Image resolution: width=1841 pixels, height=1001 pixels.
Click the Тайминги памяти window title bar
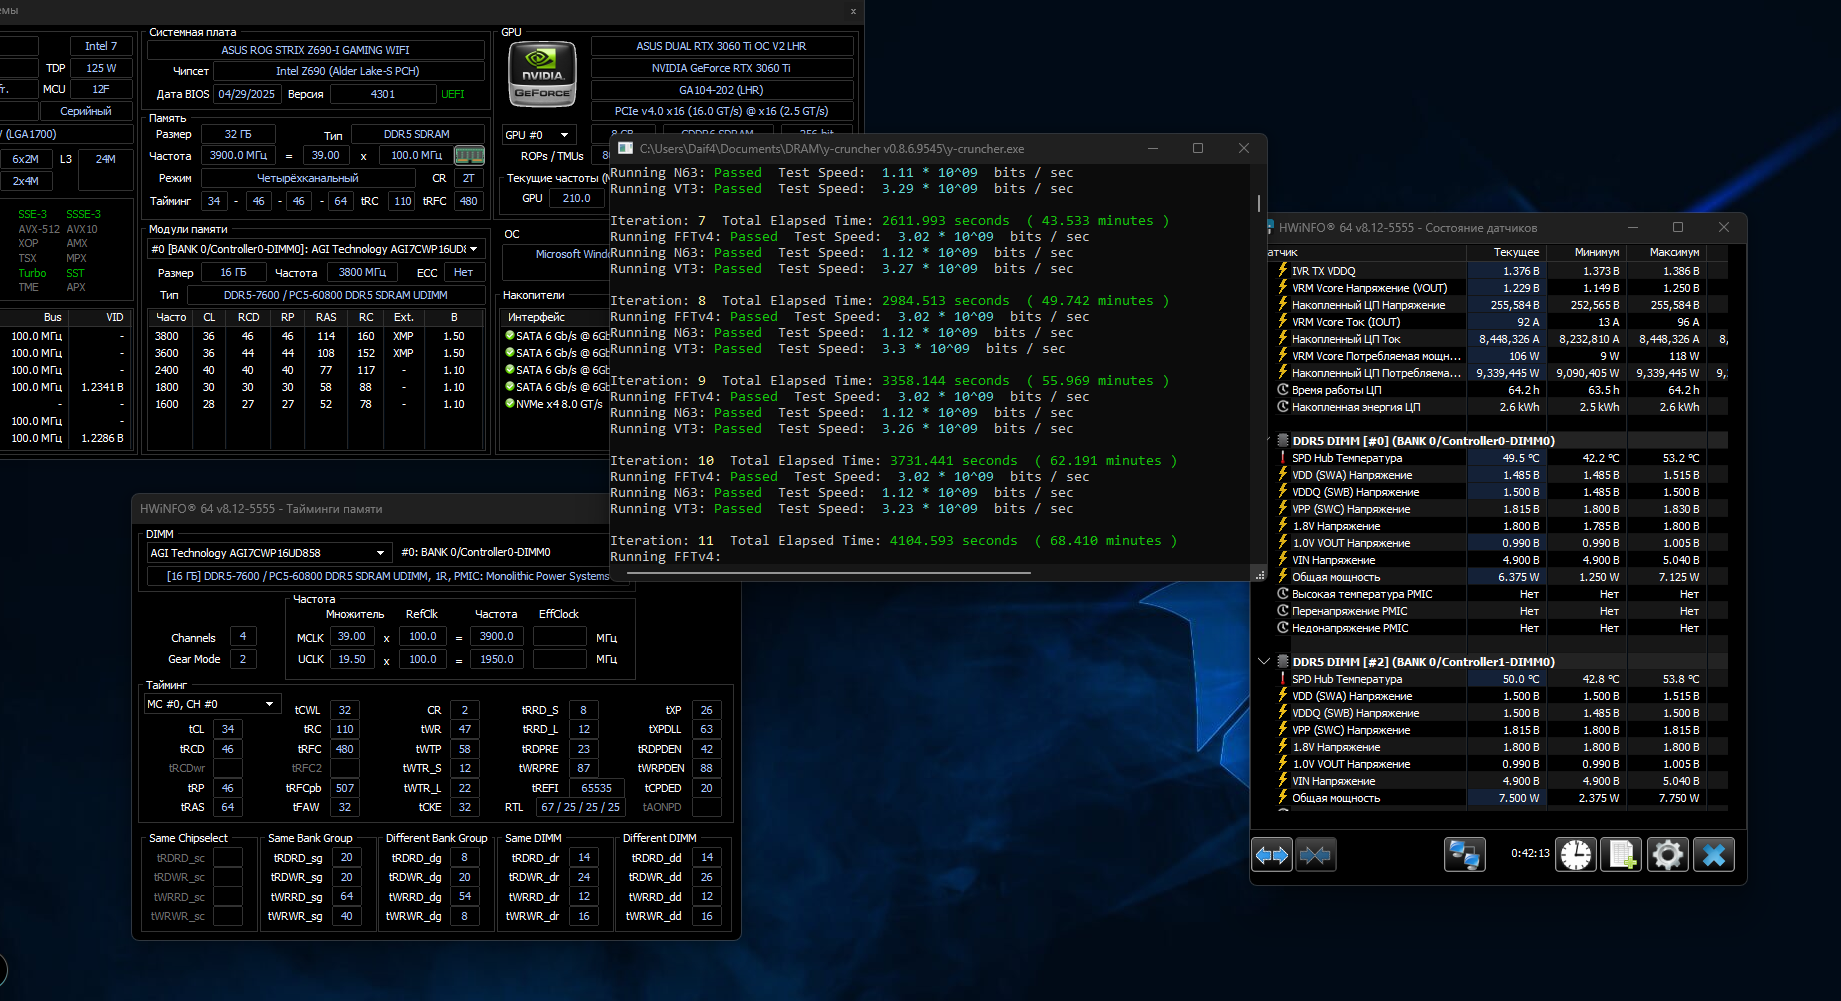tap(371, 509)
